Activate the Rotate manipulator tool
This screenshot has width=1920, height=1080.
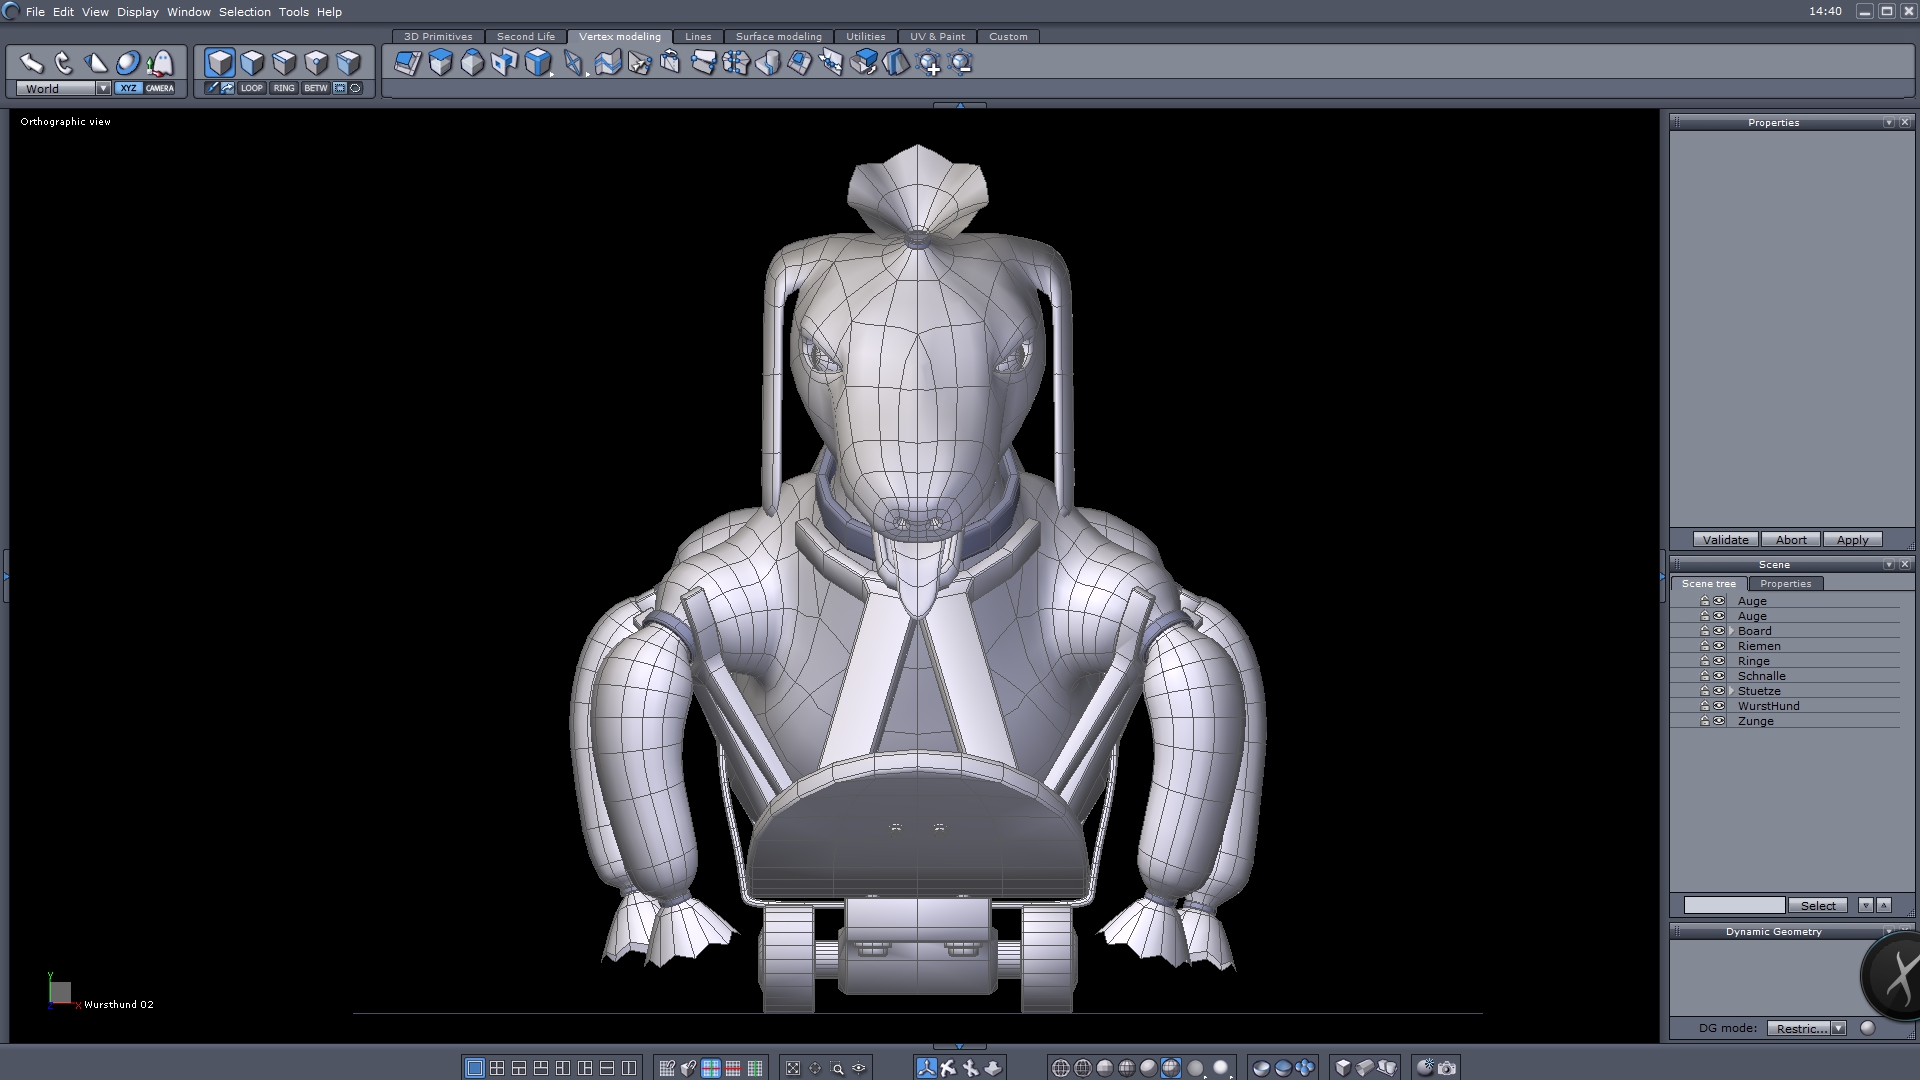(x=64, y=64)
